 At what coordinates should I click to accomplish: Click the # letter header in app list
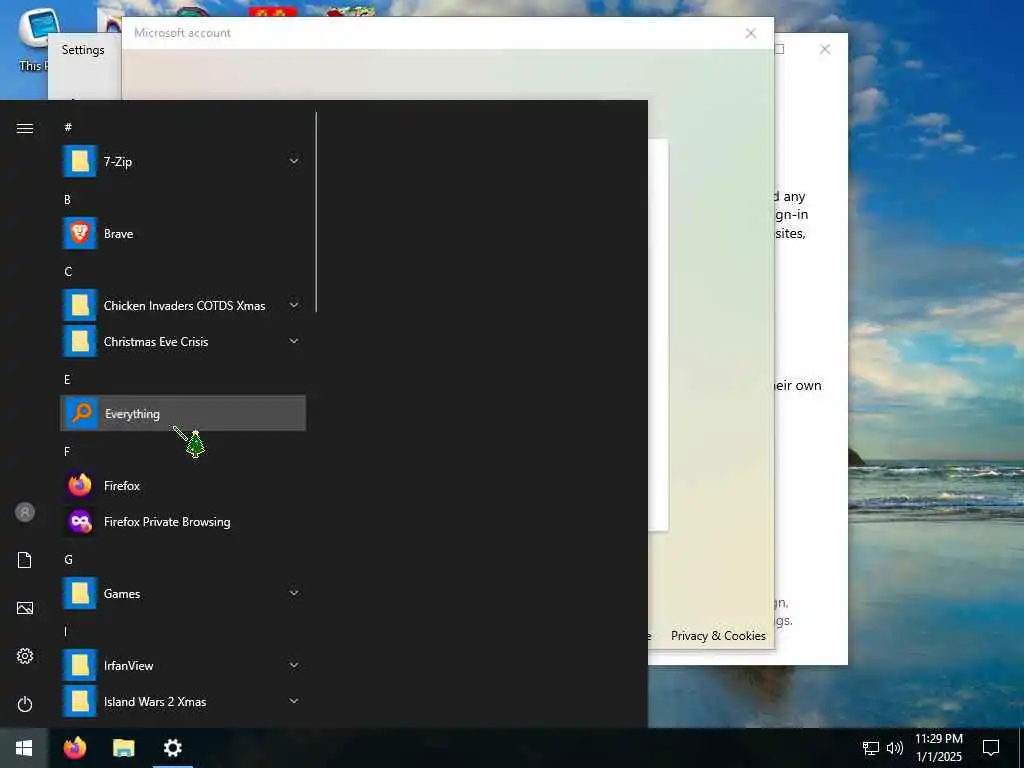pos(68,127)
